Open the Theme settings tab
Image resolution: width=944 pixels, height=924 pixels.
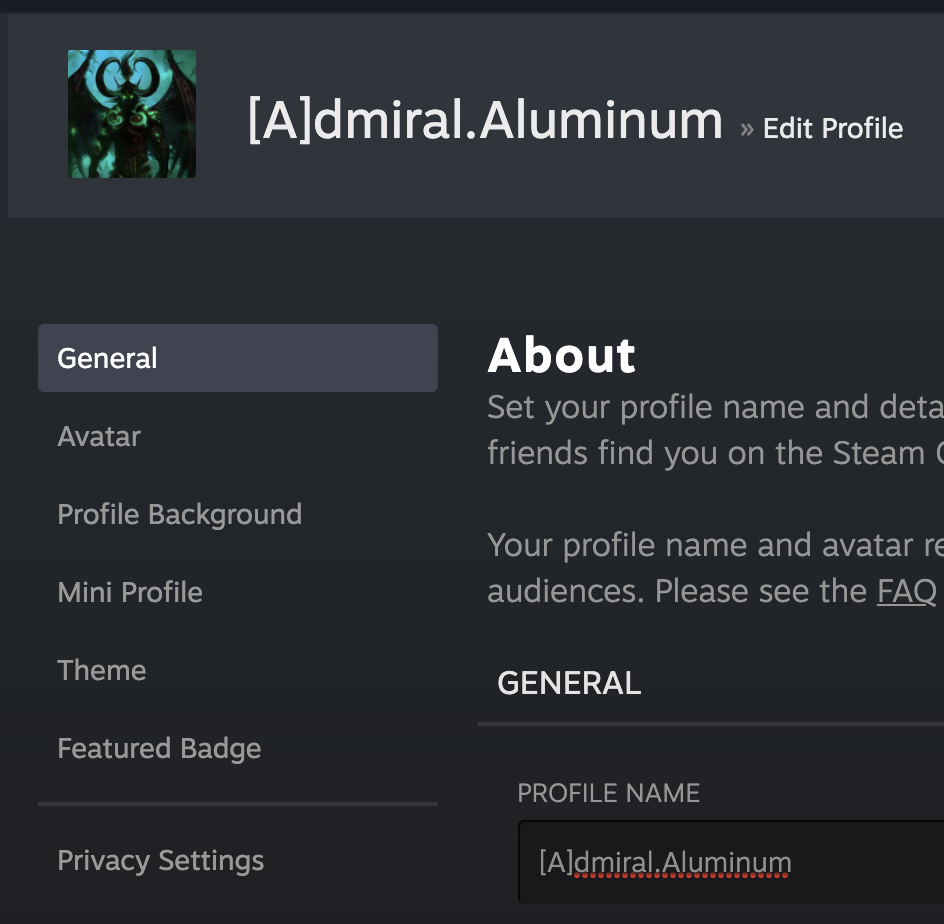tap(102, 670)
